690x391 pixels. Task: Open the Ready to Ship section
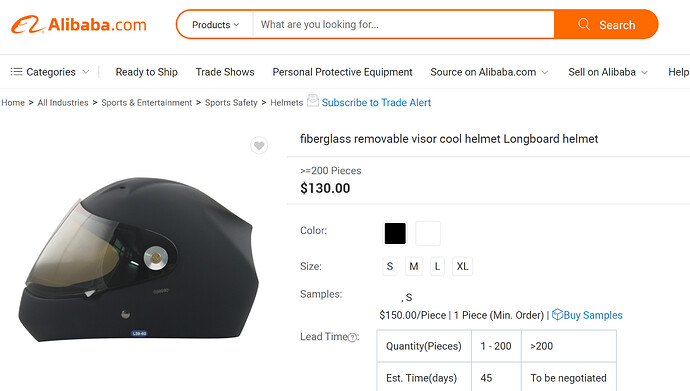point(147,72)
